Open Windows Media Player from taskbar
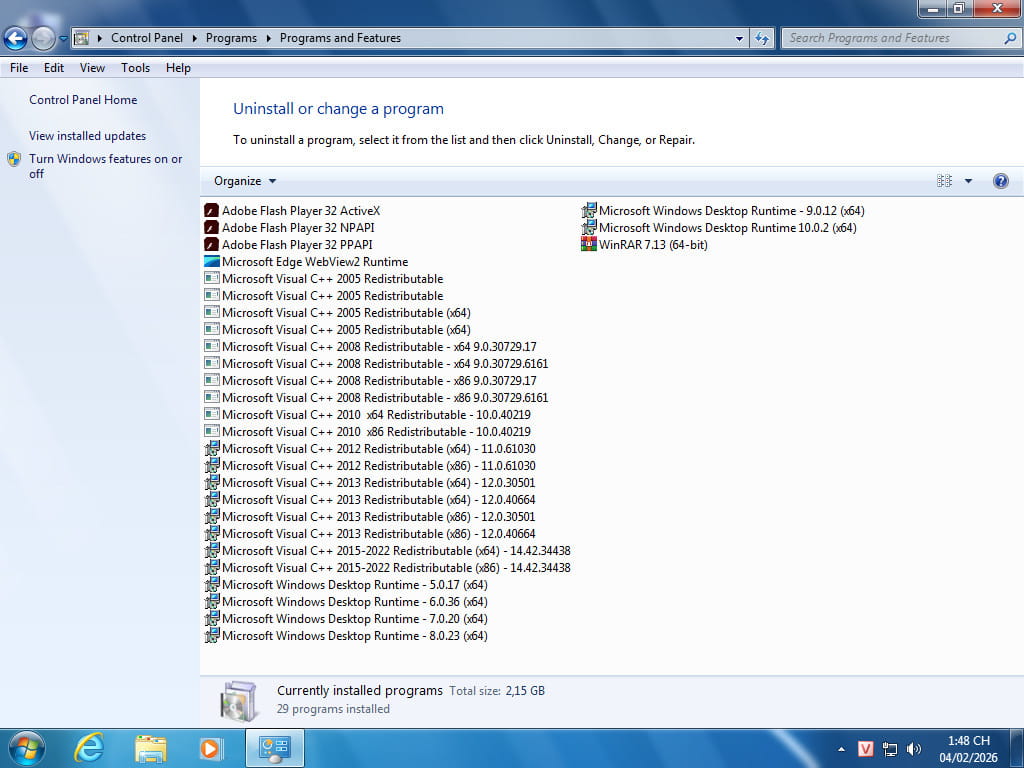 (210, 748)
